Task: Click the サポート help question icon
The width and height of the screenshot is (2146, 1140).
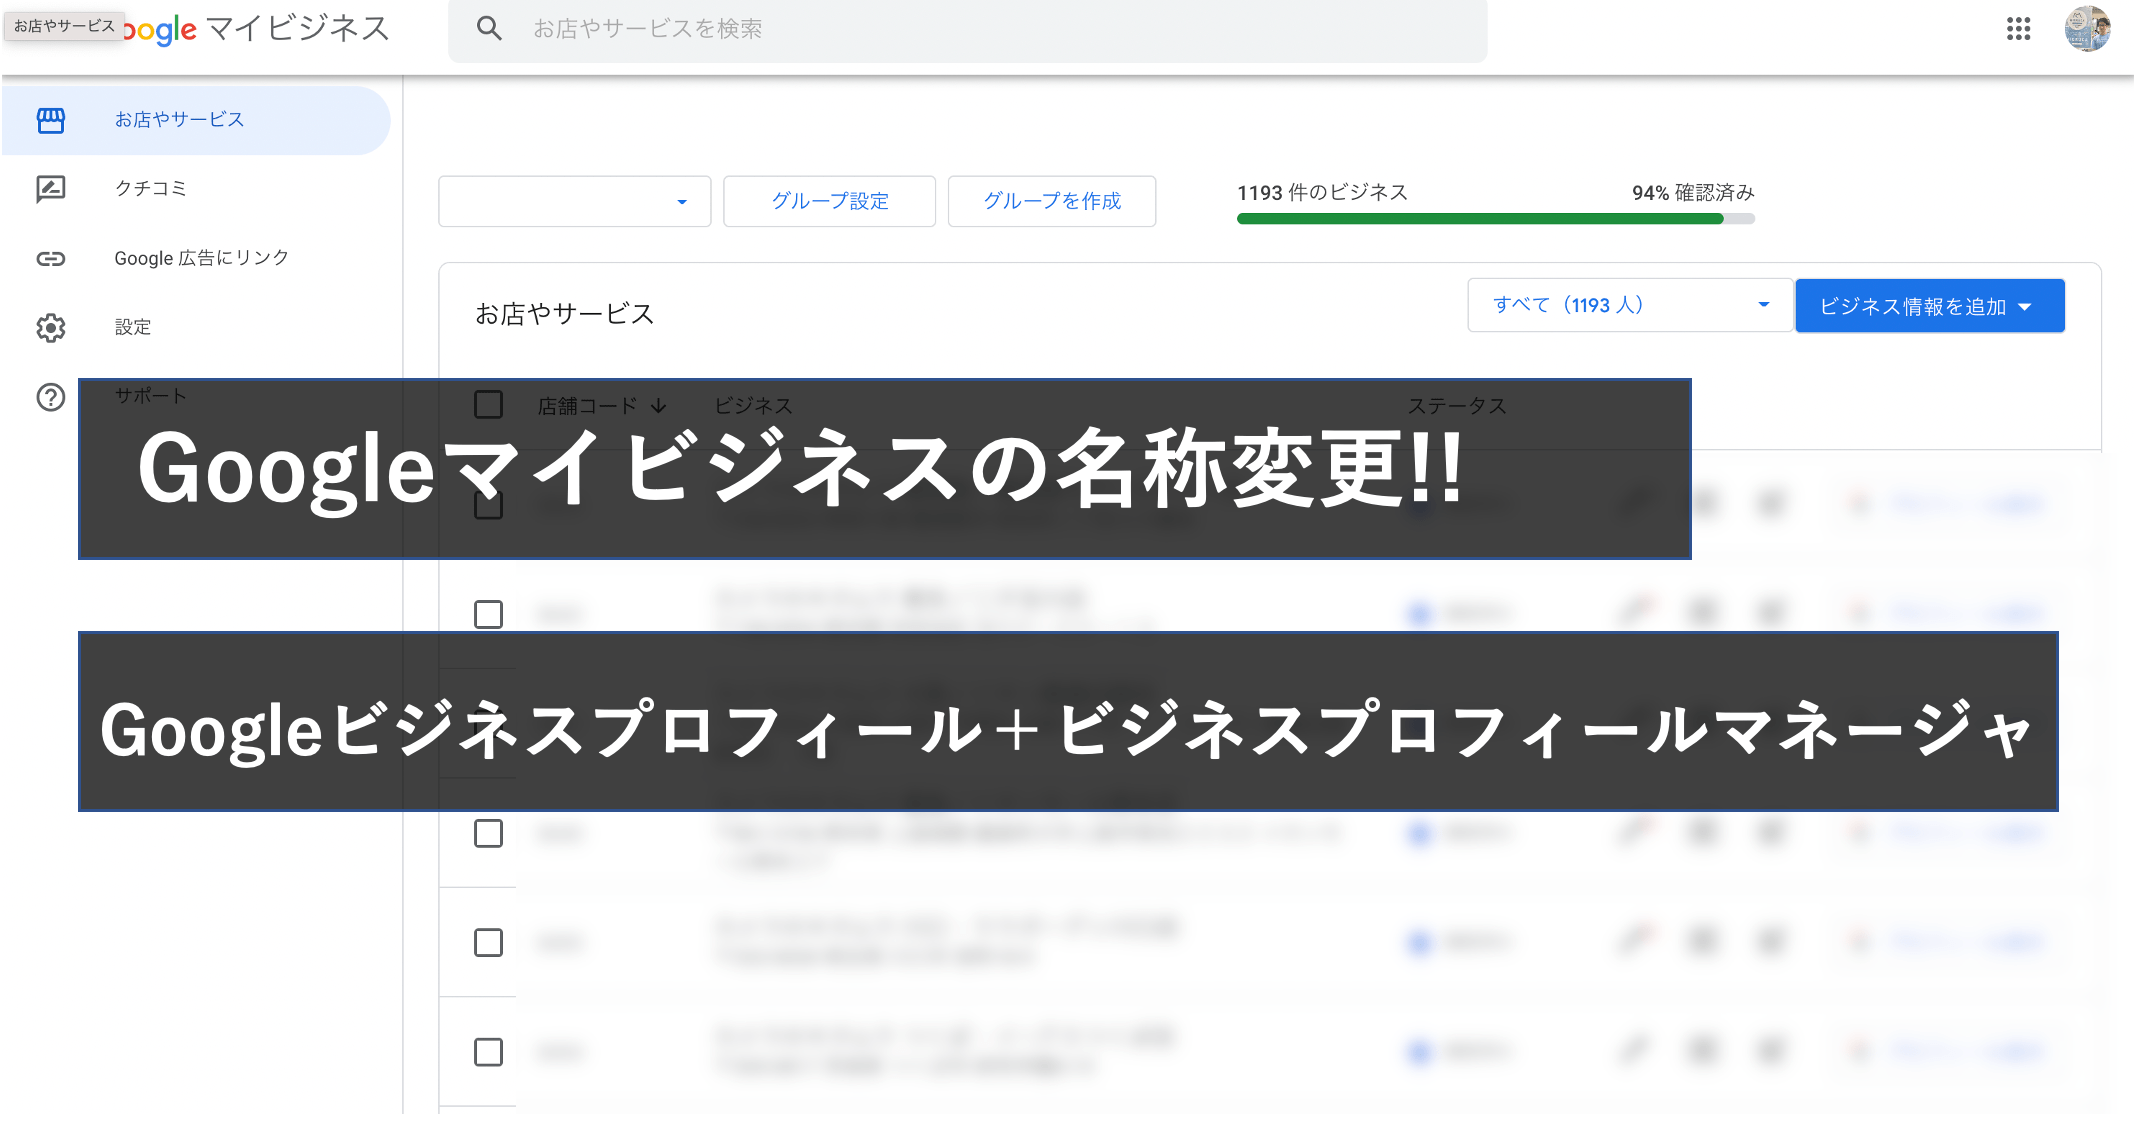Action: pyautogui.click(x=48, y=396)
